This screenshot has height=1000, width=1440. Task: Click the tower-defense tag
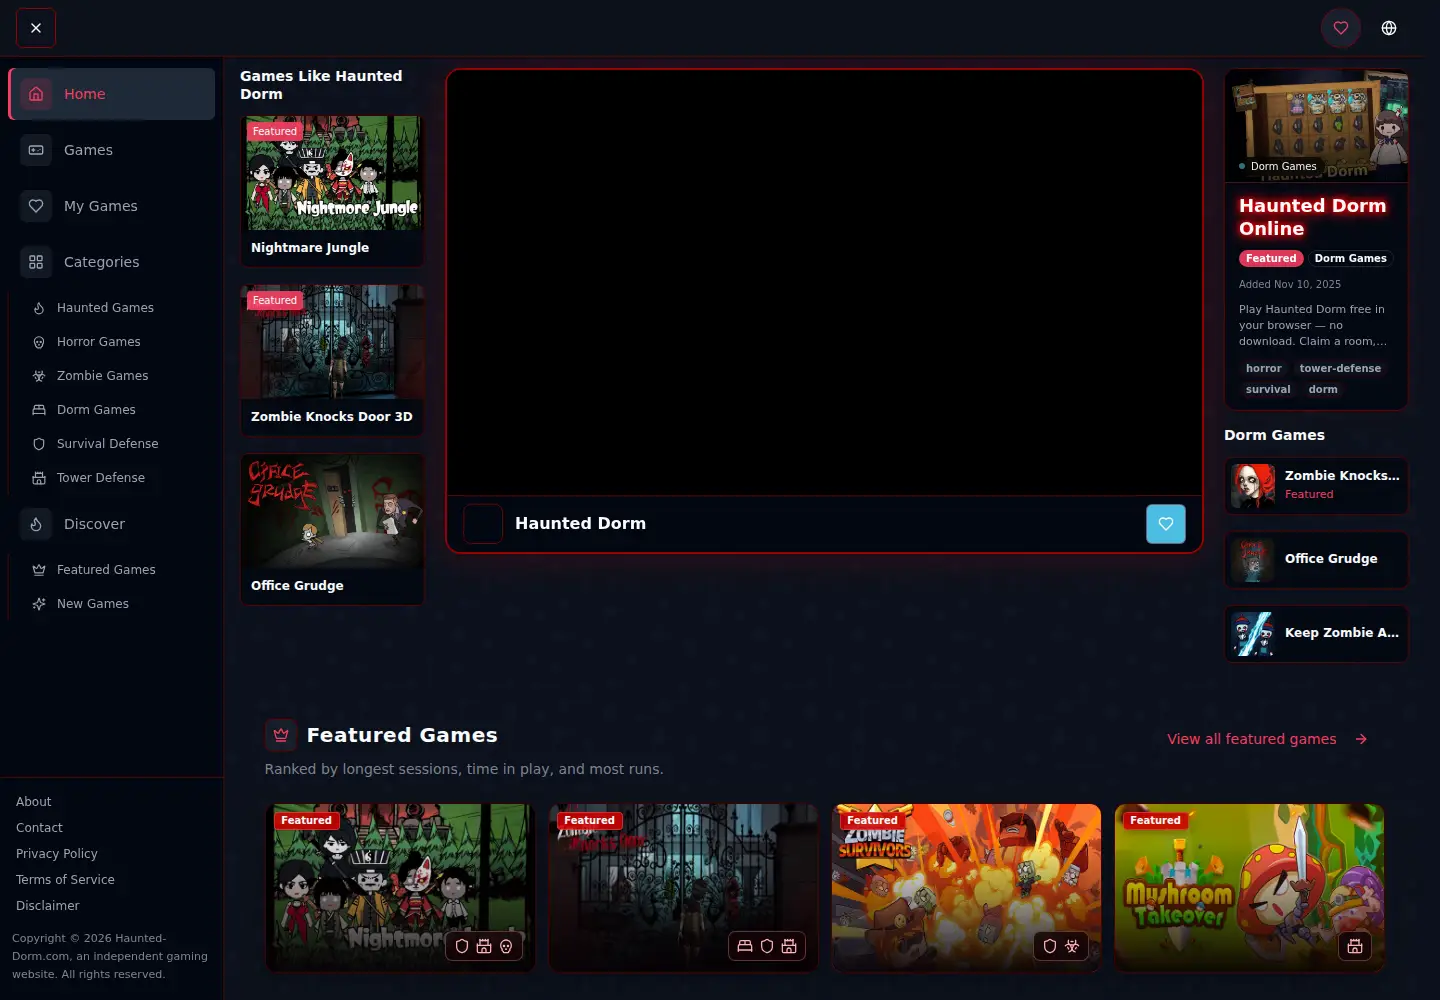[x=1340, y=368]
